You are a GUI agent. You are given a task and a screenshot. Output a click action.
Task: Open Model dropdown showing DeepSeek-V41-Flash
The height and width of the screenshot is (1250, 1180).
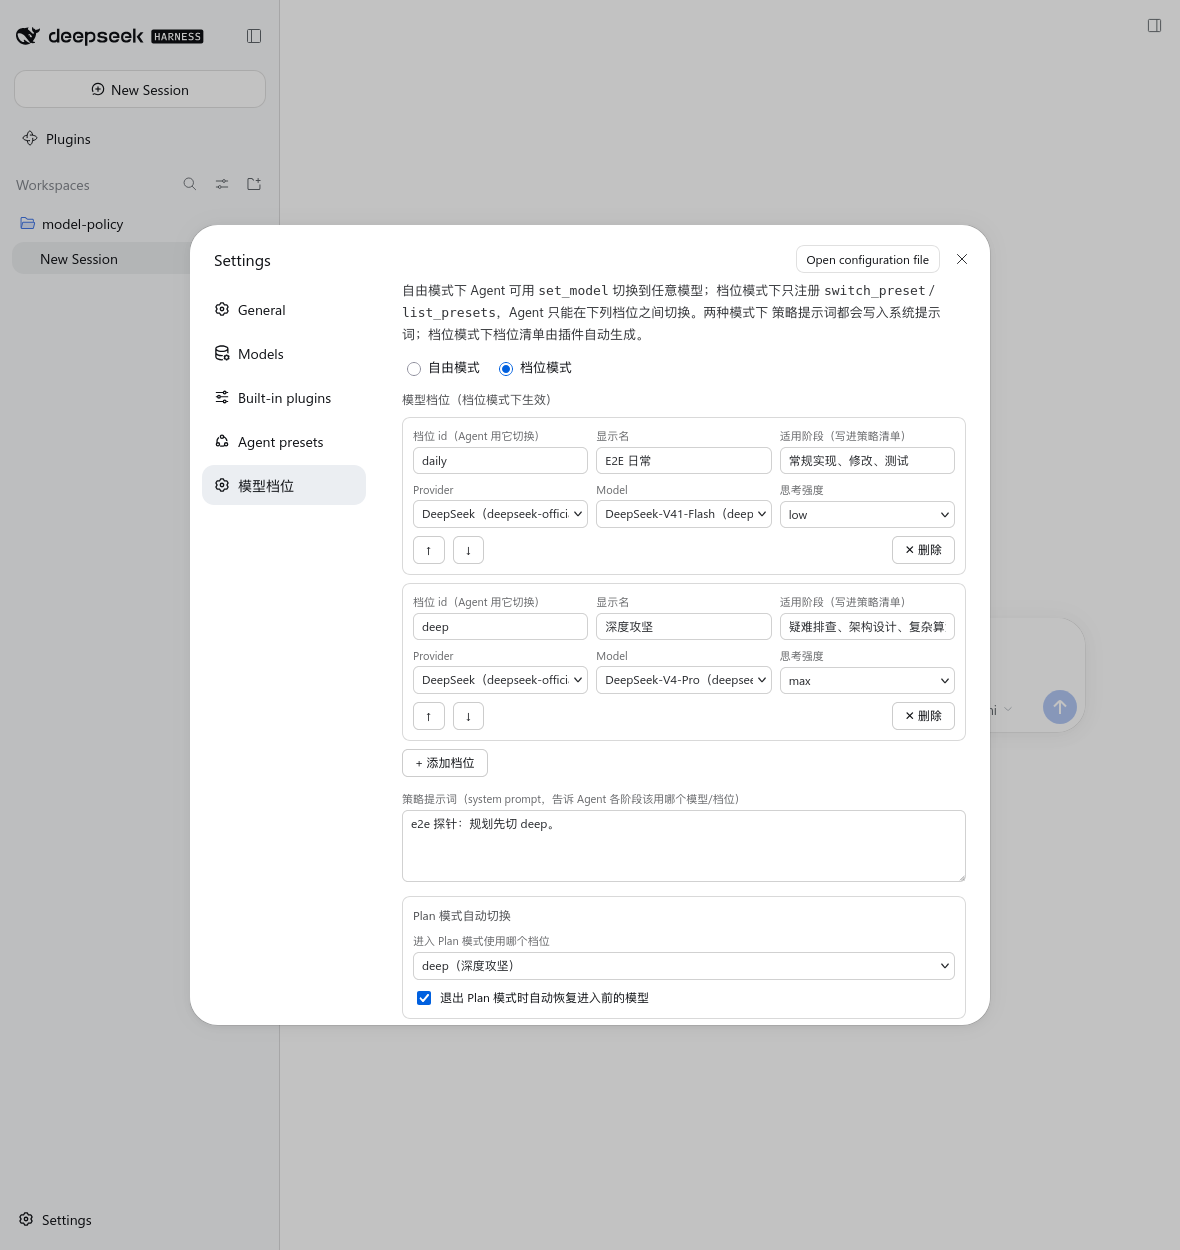(684, 514)
